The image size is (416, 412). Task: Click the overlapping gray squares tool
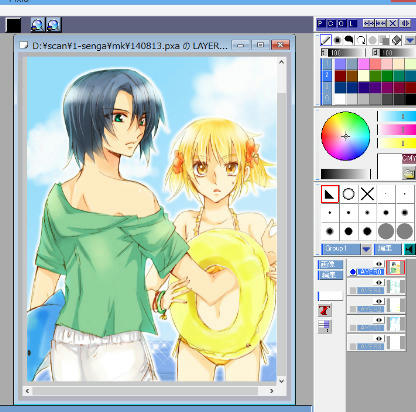pos(384,40)
